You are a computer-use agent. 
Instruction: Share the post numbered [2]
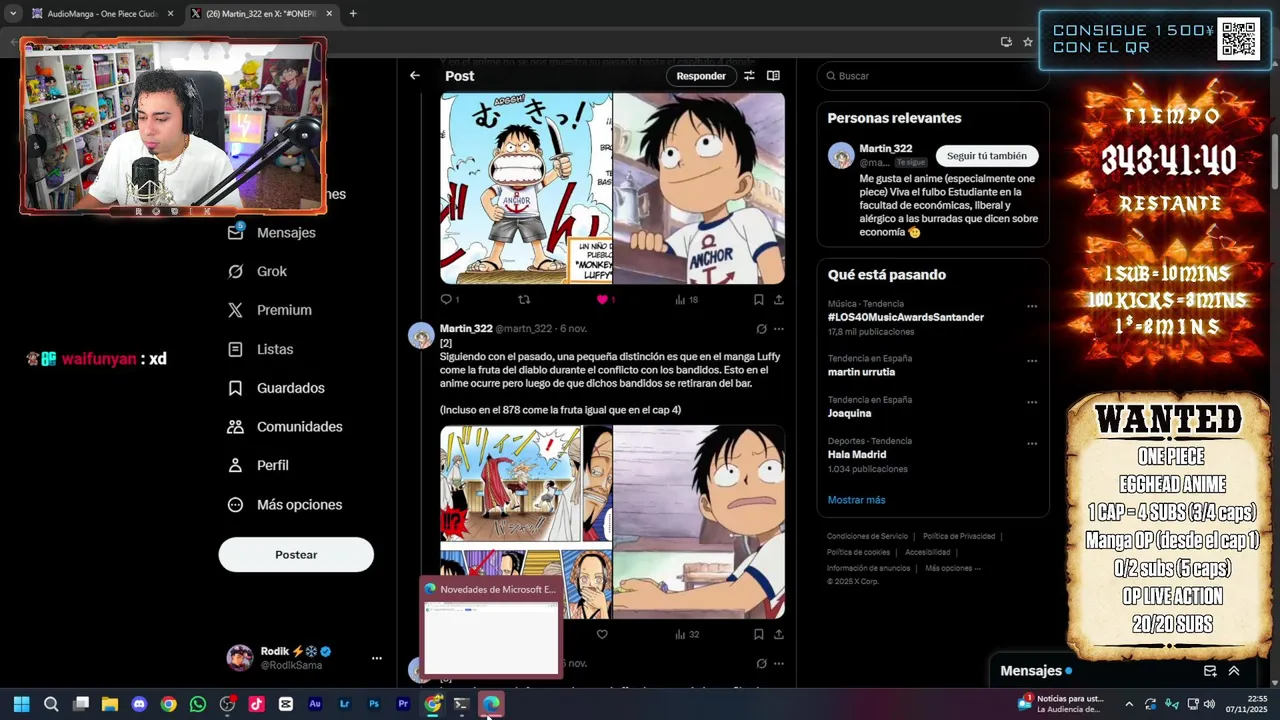tap(779, 634)
